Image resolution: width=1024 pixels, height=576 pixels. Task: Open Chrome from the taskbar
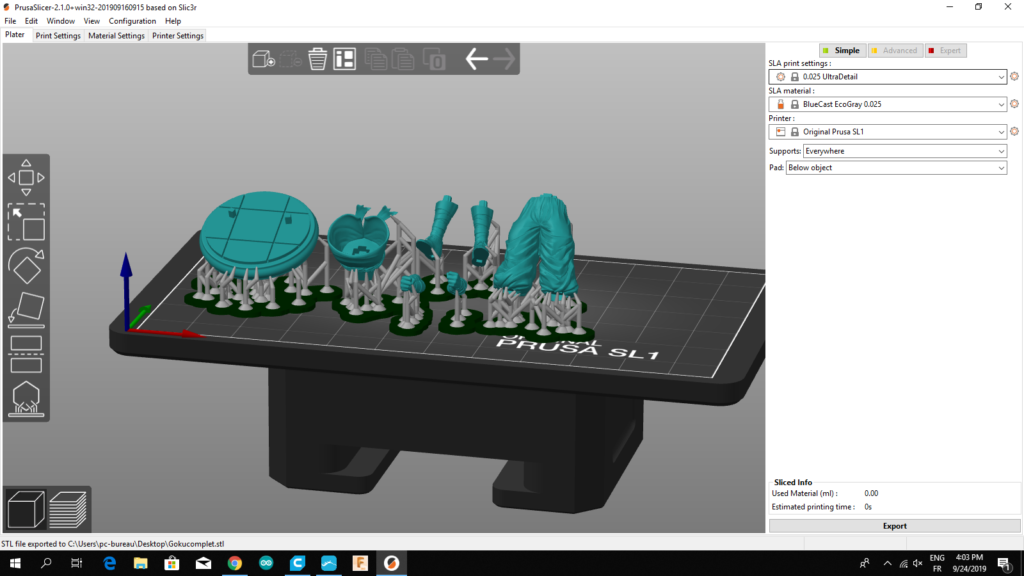[x=234, y=563]
